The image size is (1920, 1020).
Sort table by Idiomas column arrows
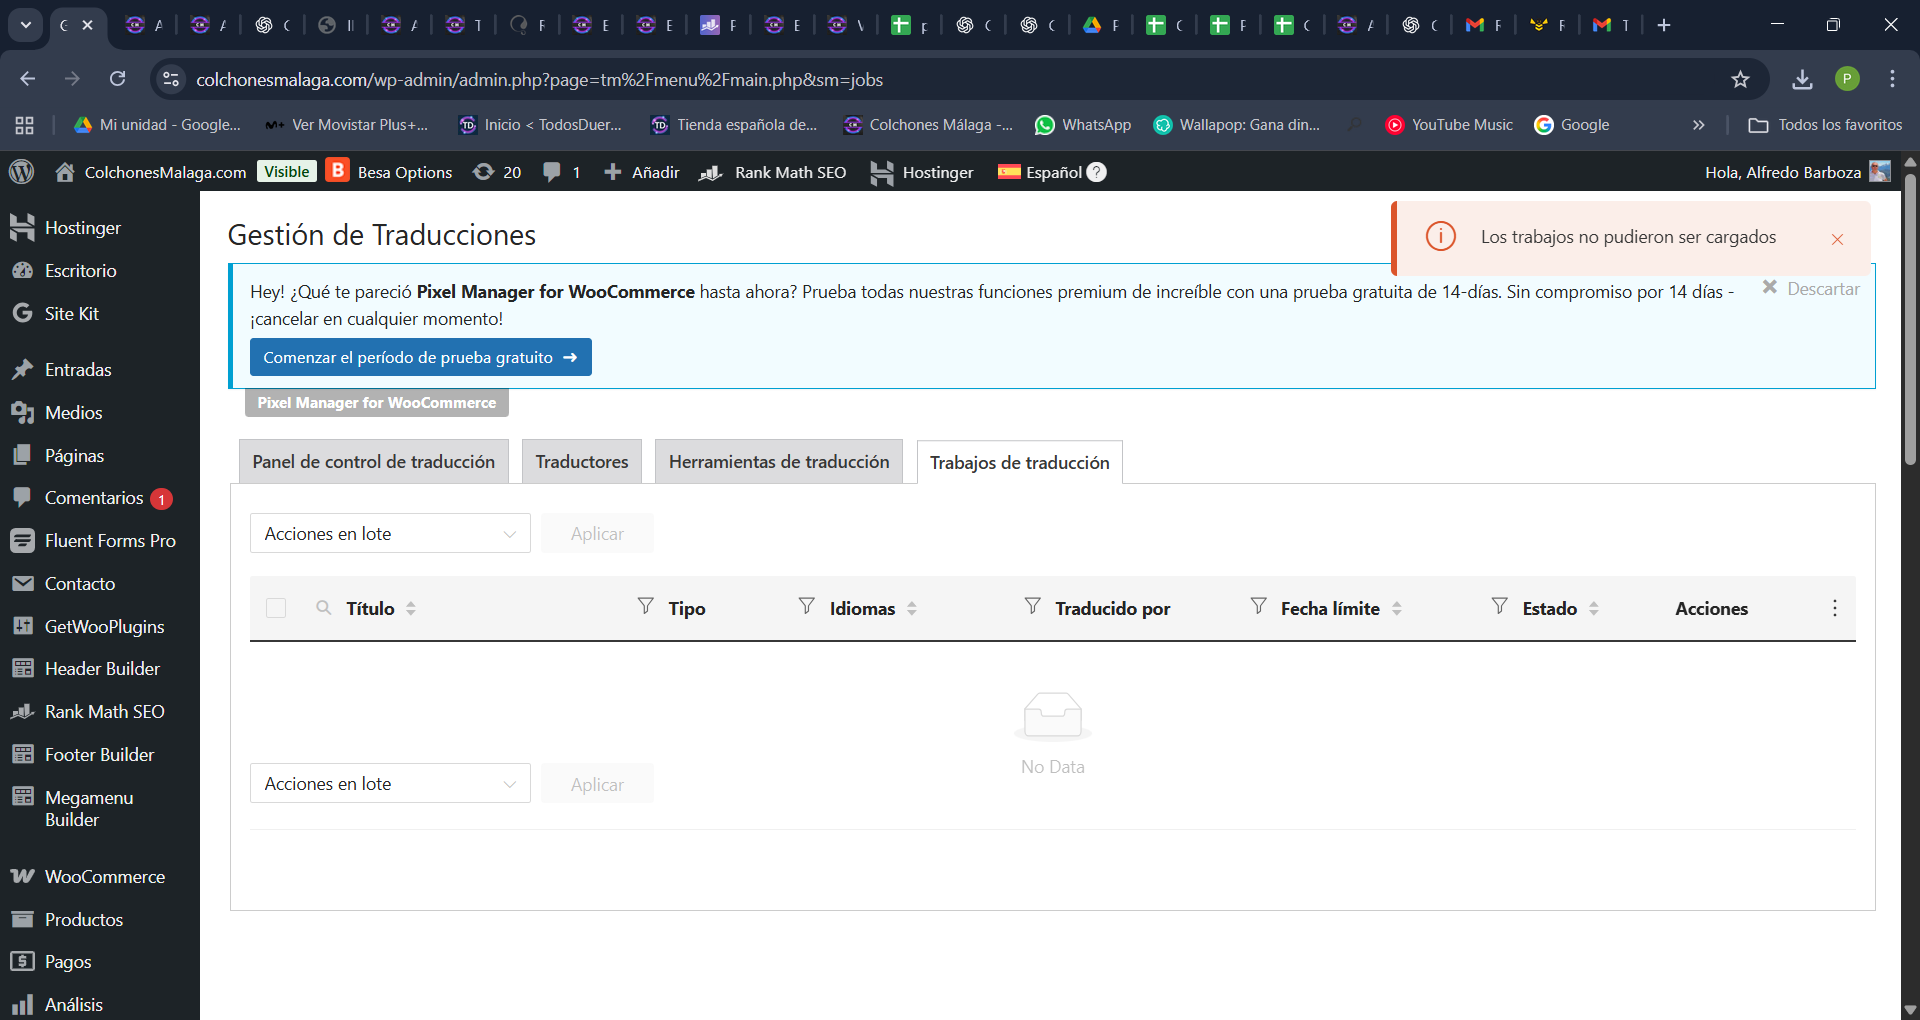[x=912, y=608]
